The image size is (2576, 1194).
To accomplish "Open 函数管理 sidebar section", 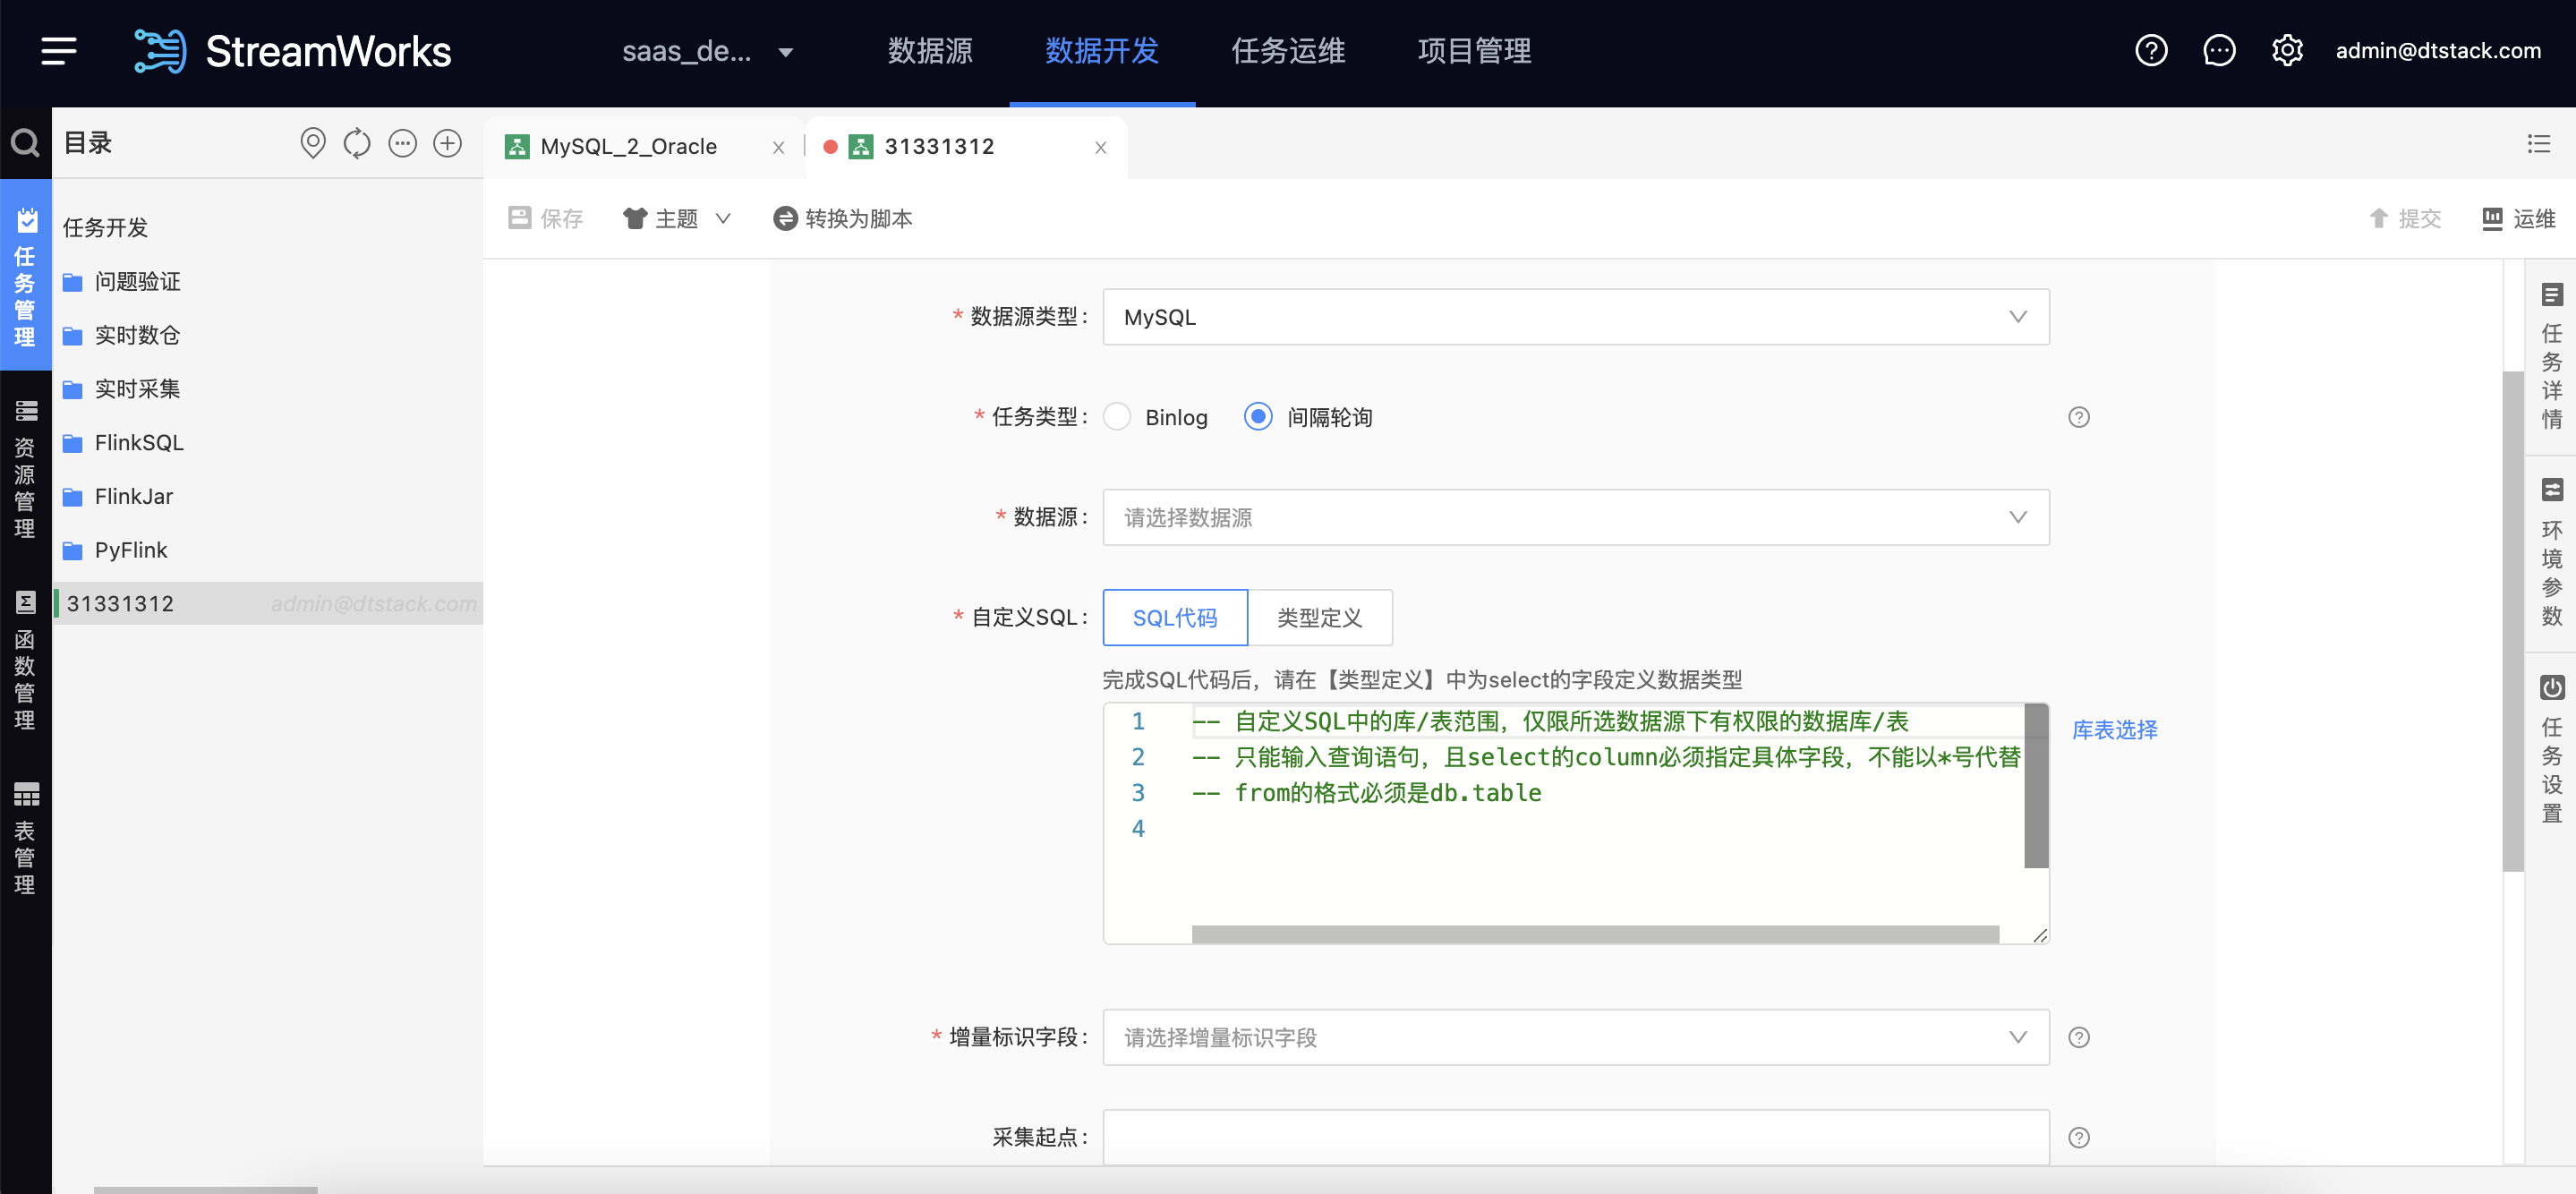I will coord(25,660).
